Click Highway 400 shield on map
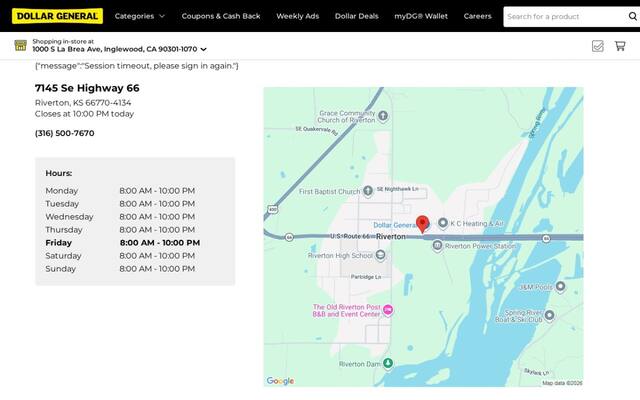The width and height of the screenshot is (640, 400). click(x=273, y=209)
